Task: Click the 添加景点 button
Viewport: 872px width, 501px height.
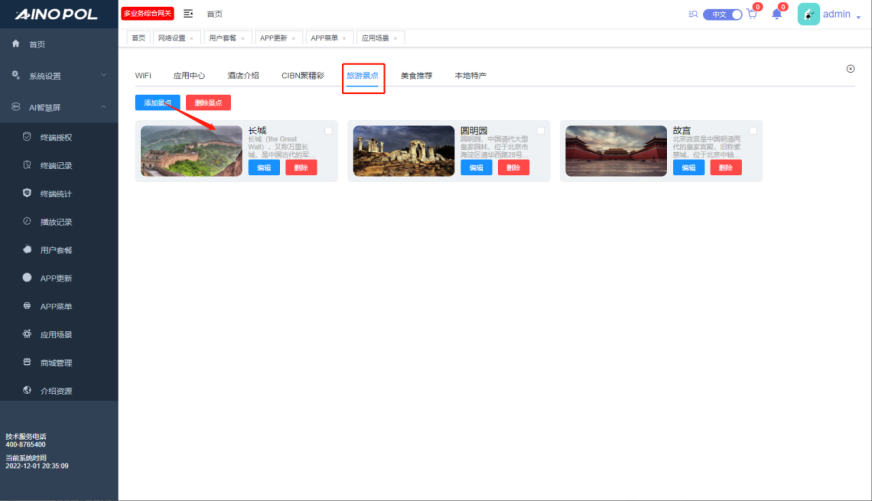Action: (x=158, y=102)
